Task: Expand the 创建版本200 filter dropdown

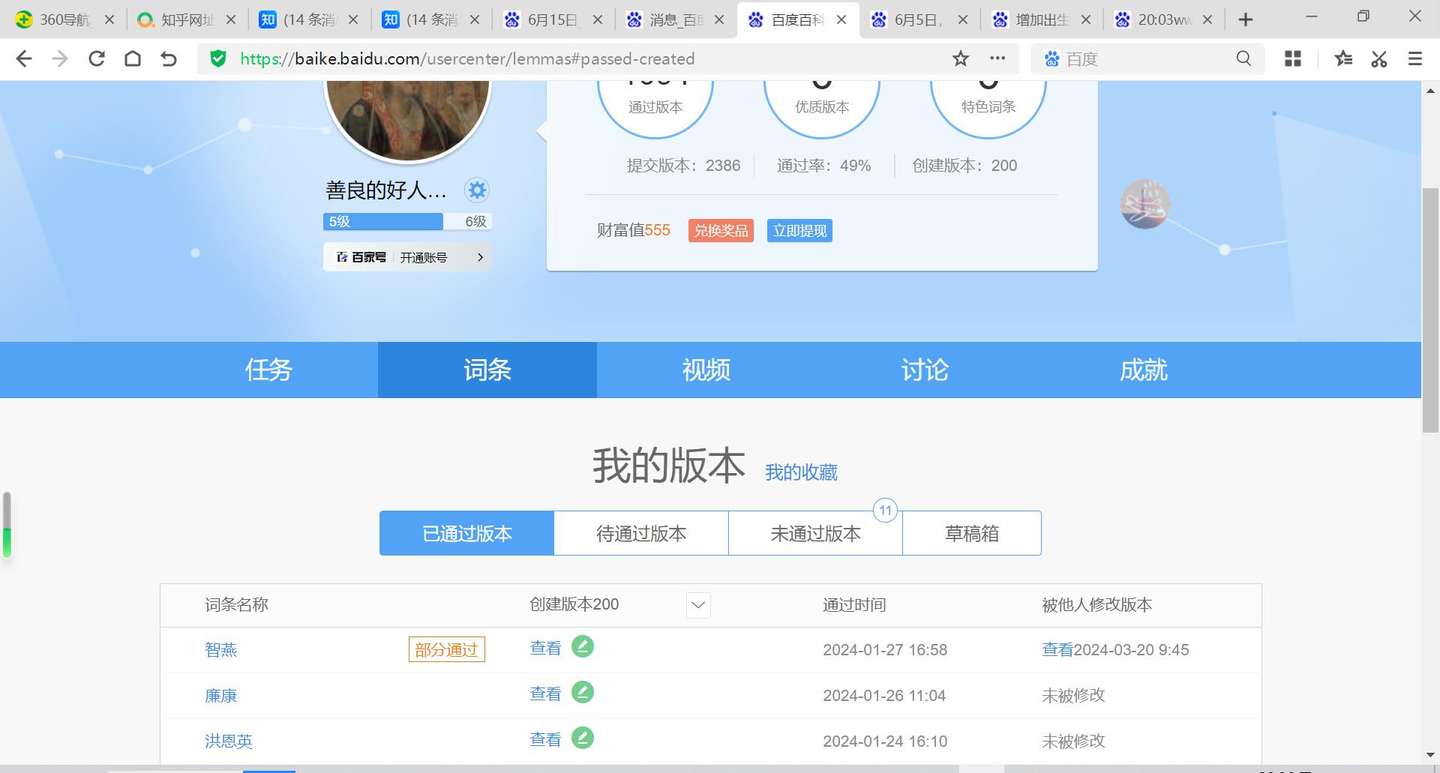Action: 699,605
